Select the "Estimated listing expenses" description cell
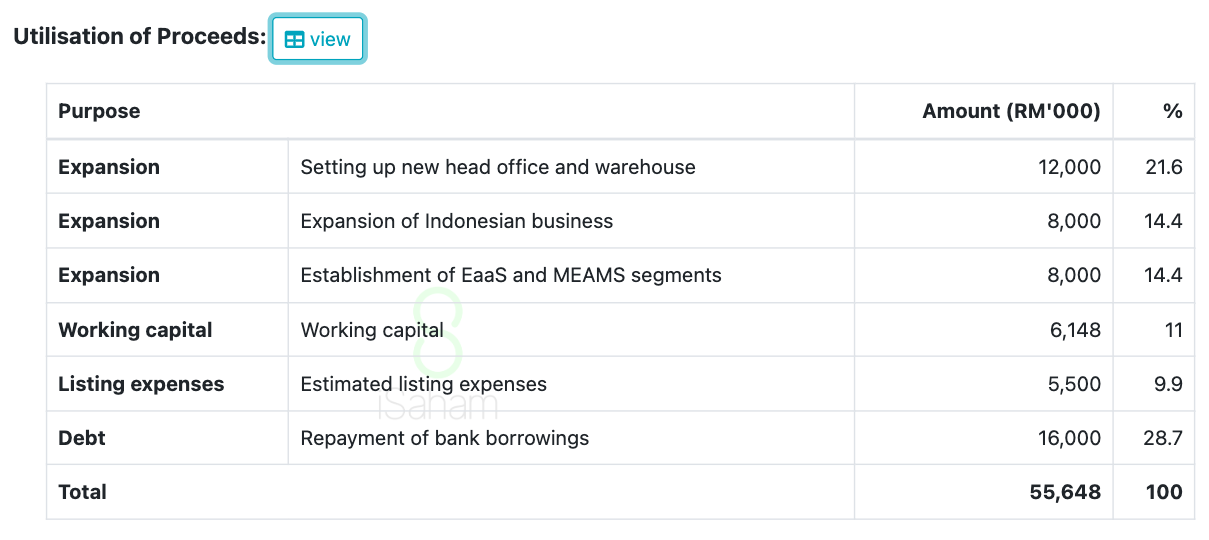This screenshot has height=540, width=1209. point(424,384)
